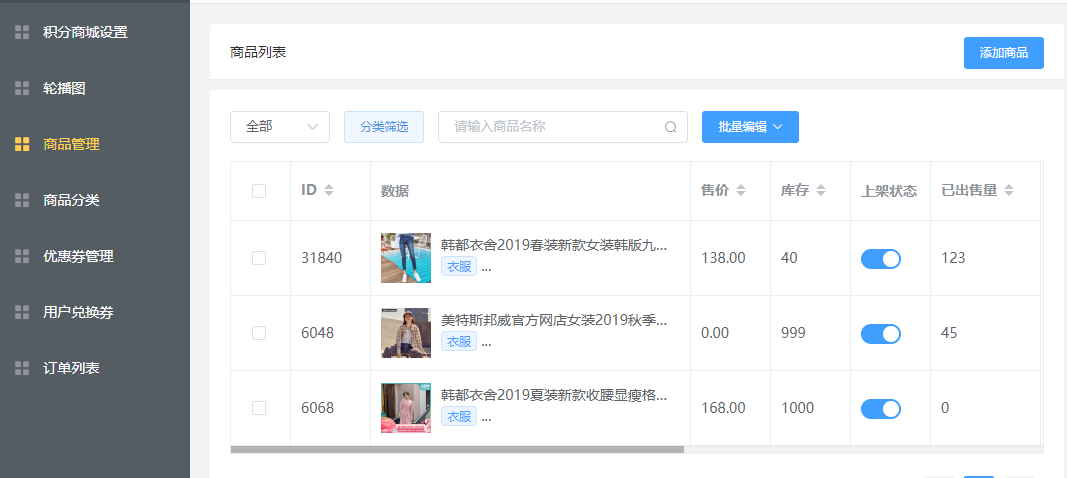Click the 衣服 tag on product 6048

tap(459, 342)
